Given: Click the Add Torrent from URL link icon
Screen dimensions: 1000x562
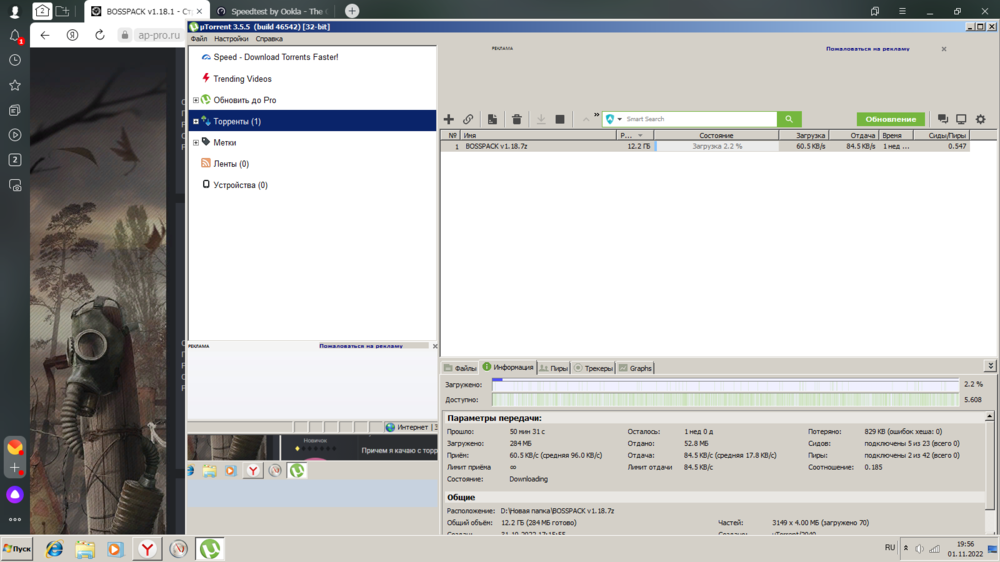Looking at the screenshot, I should (467, 119).
